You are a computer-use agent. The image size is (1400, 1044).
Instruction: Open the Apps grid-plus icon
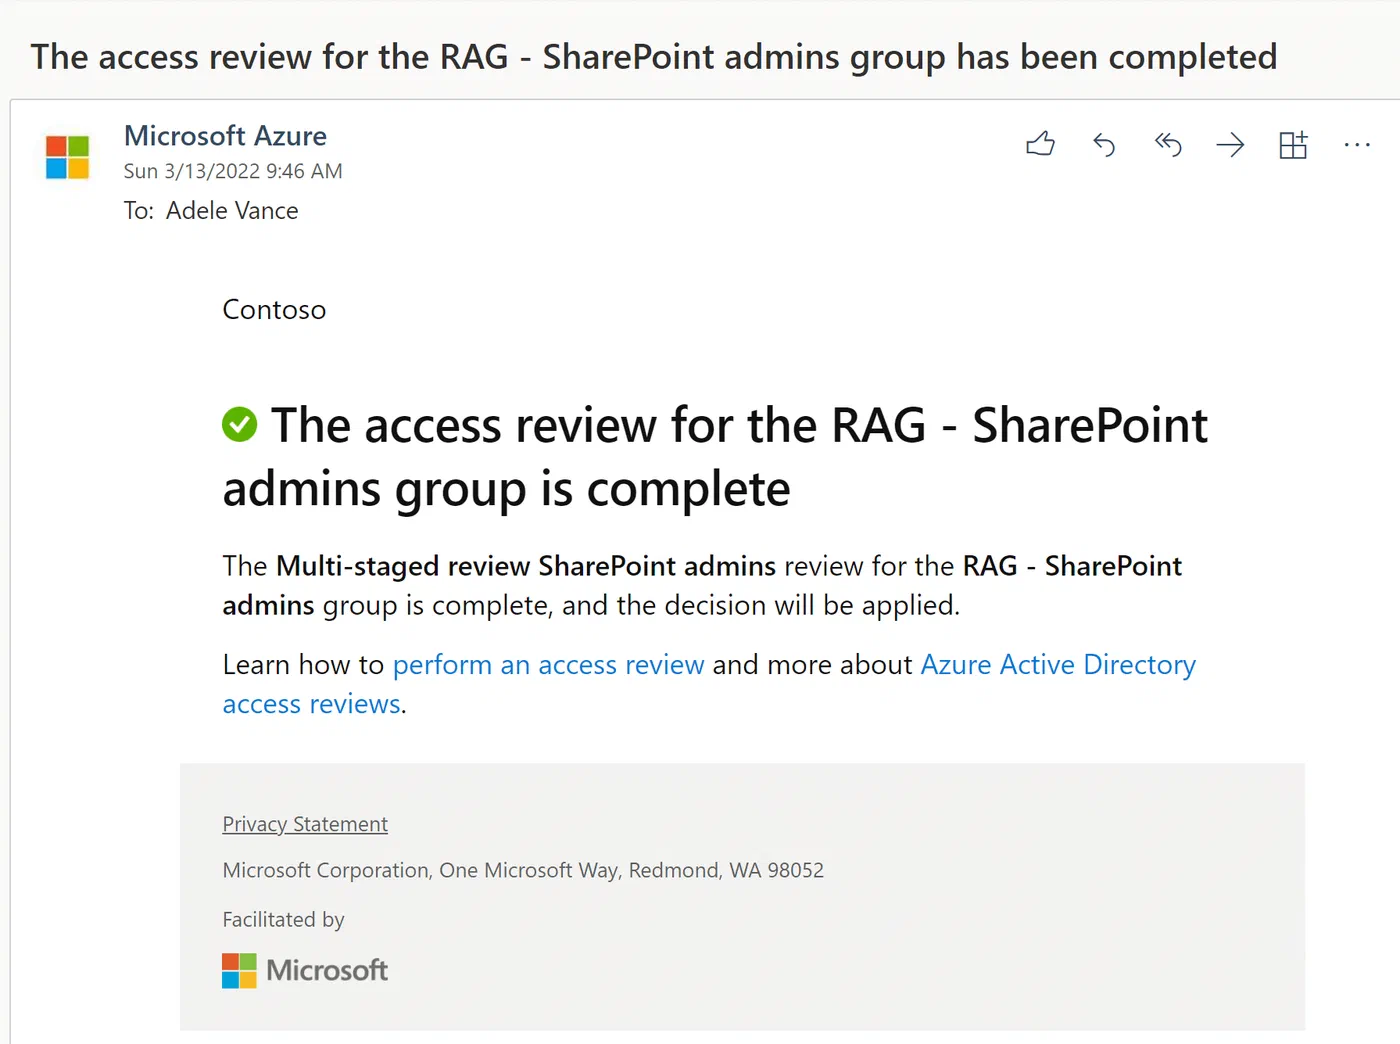1293,145
